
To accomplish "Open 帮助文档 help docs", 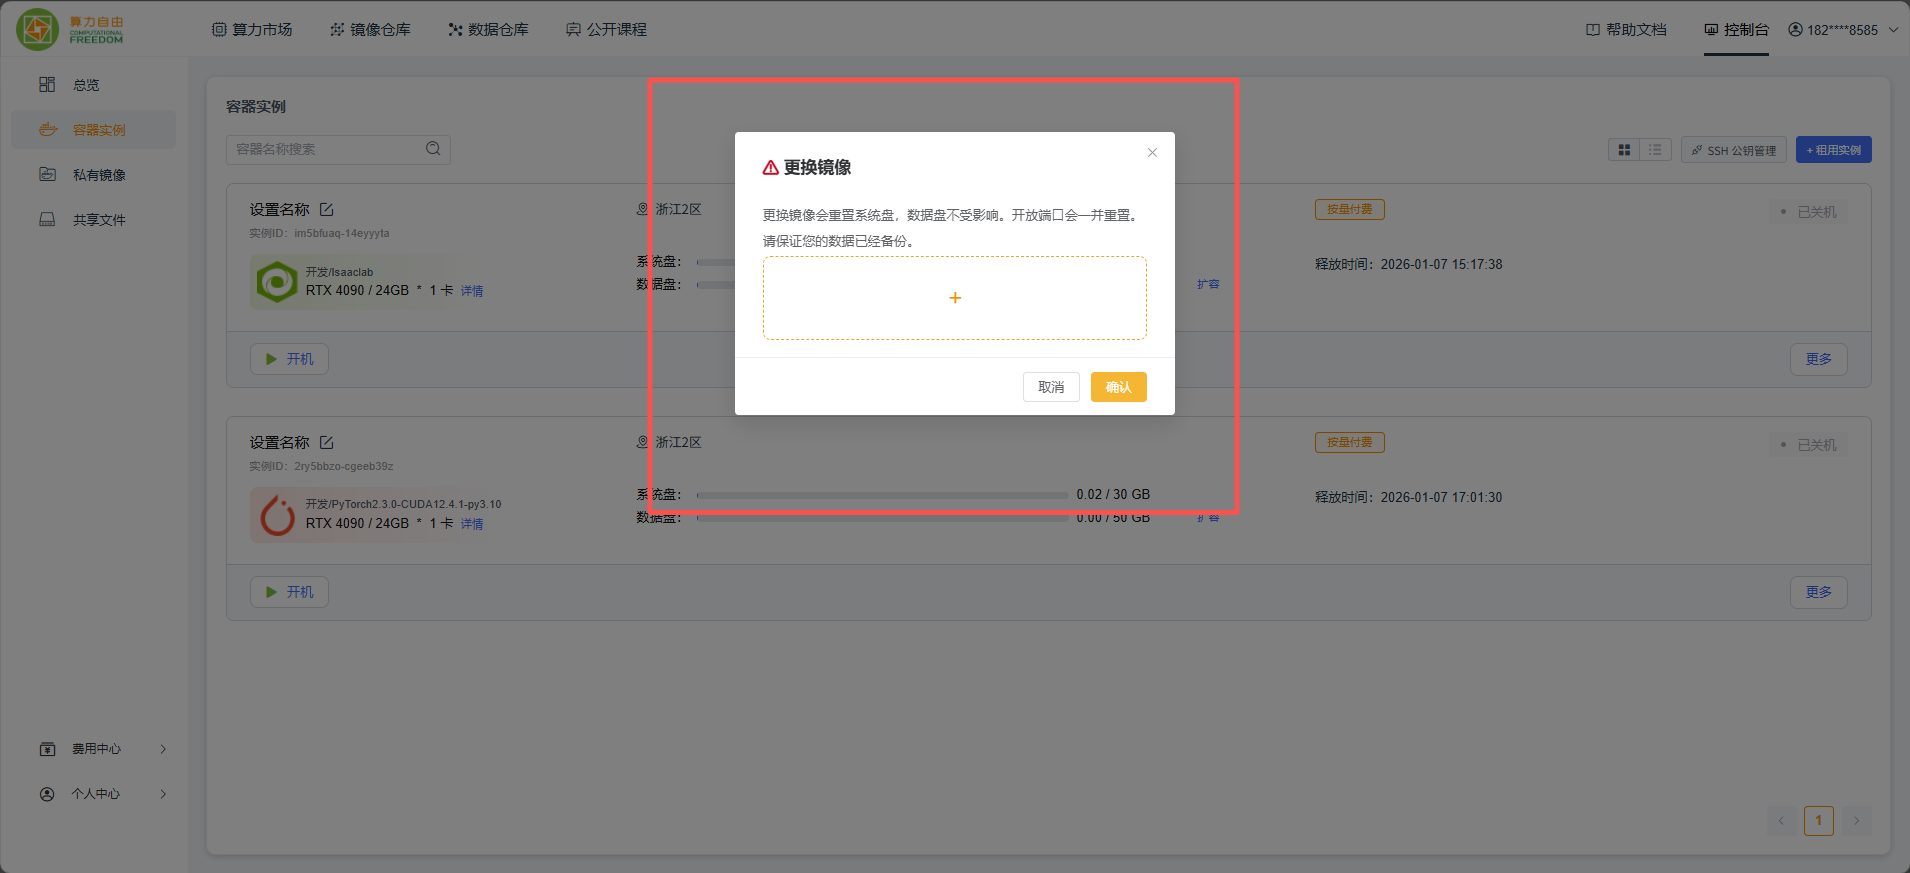I will (1626, 30).
